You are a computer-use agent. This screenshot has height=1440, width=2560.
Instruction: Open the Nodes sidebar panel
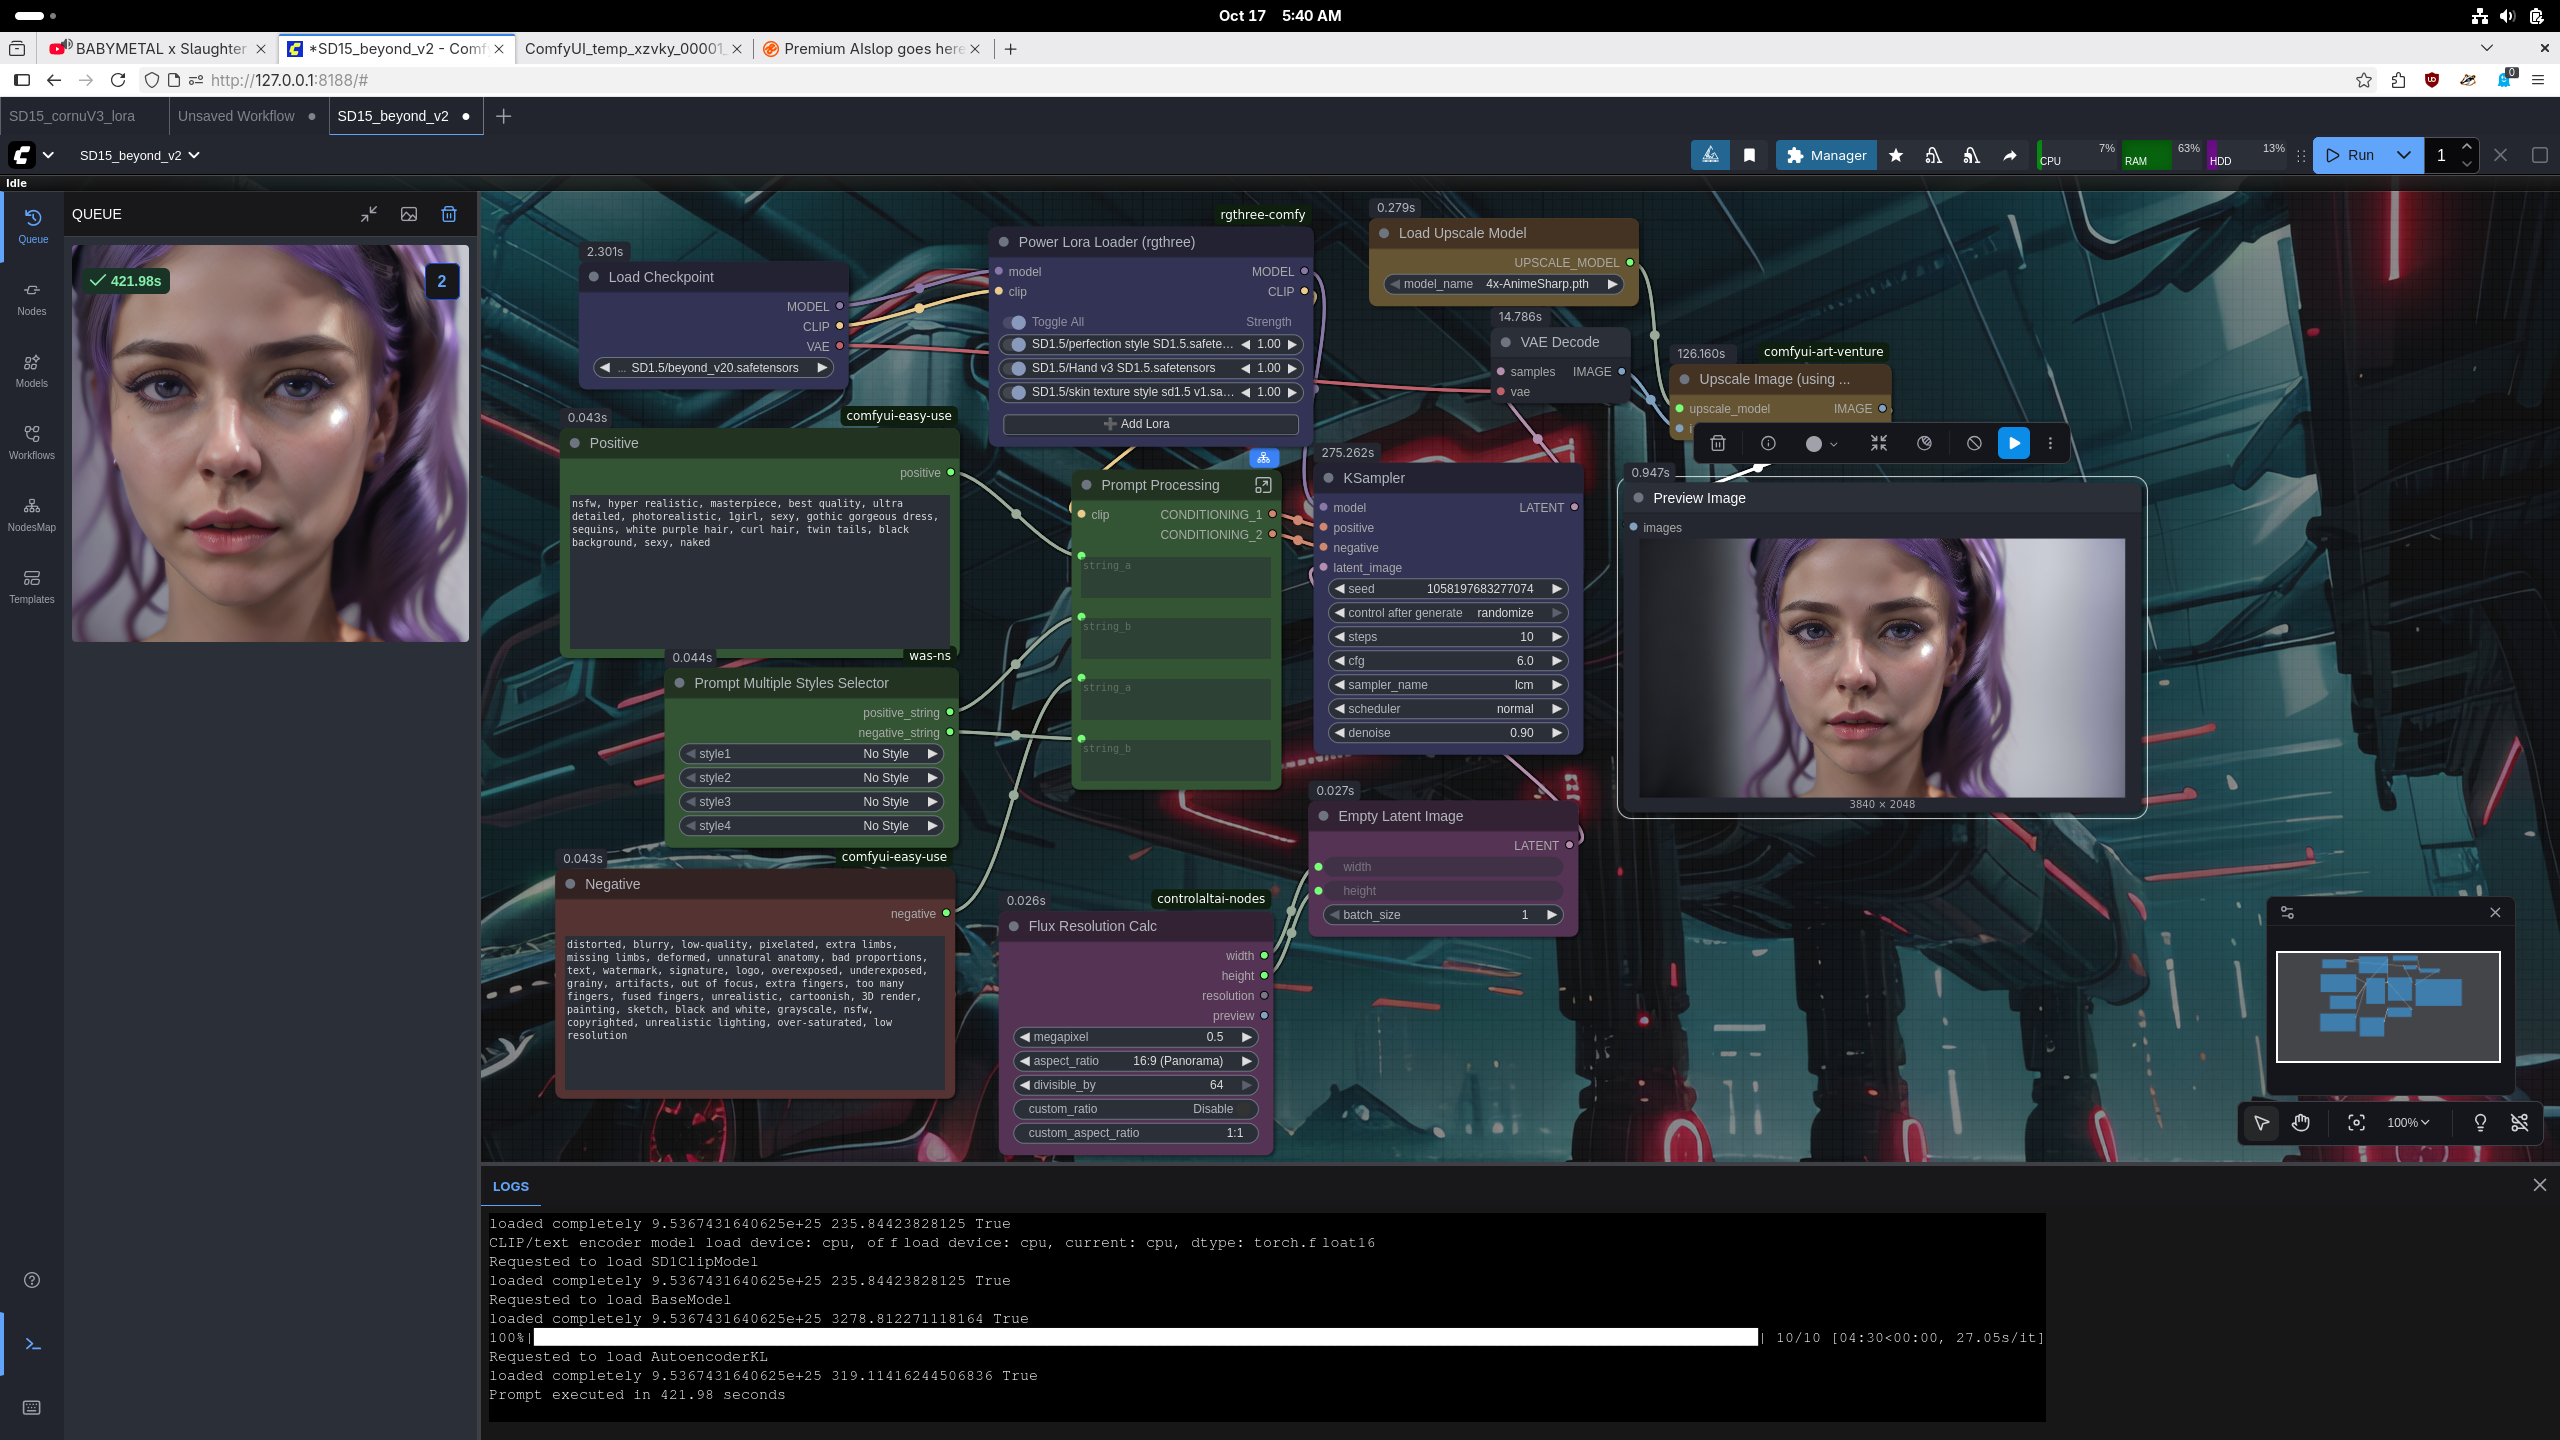tap(32, 298)
